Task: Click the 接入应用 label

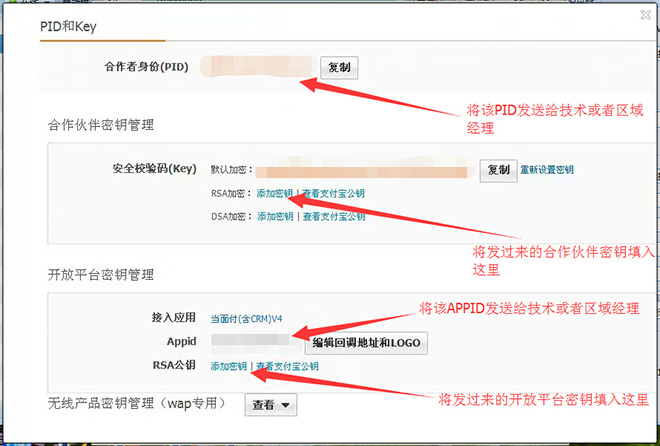Action: tap(174, 317)
